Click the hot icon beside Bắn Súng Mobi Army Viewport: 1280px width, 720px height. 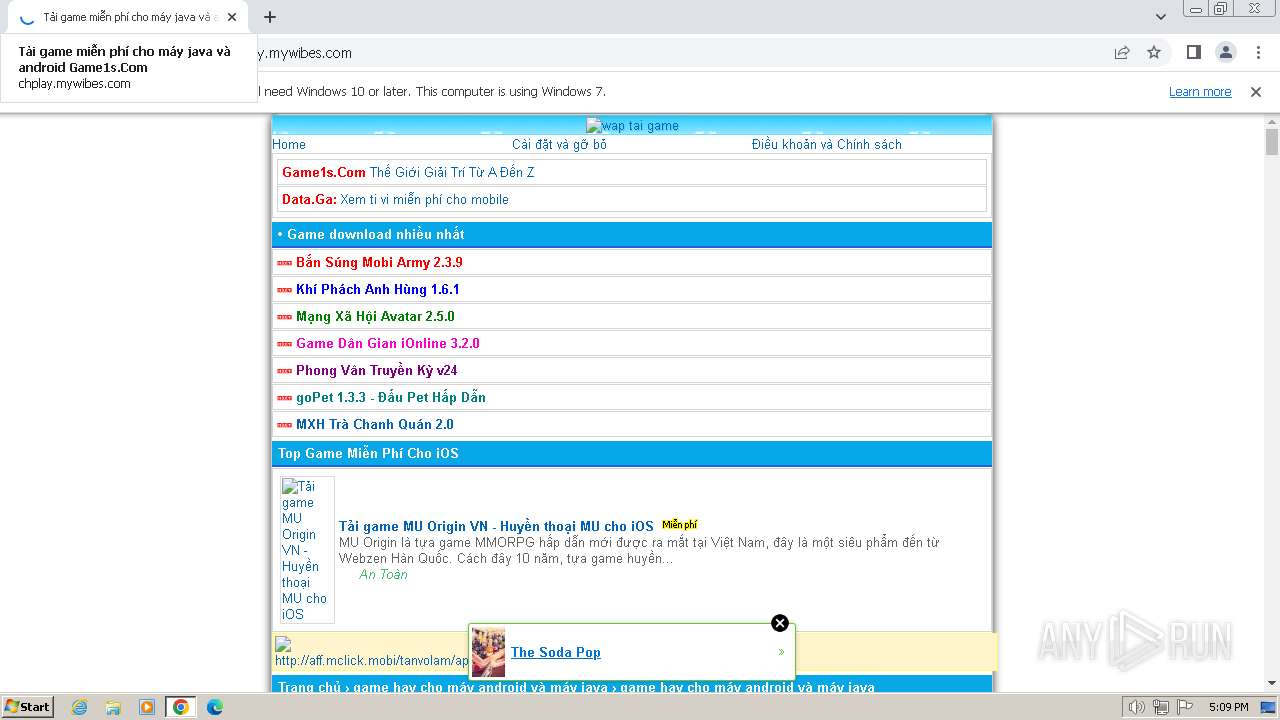[284, 263]
